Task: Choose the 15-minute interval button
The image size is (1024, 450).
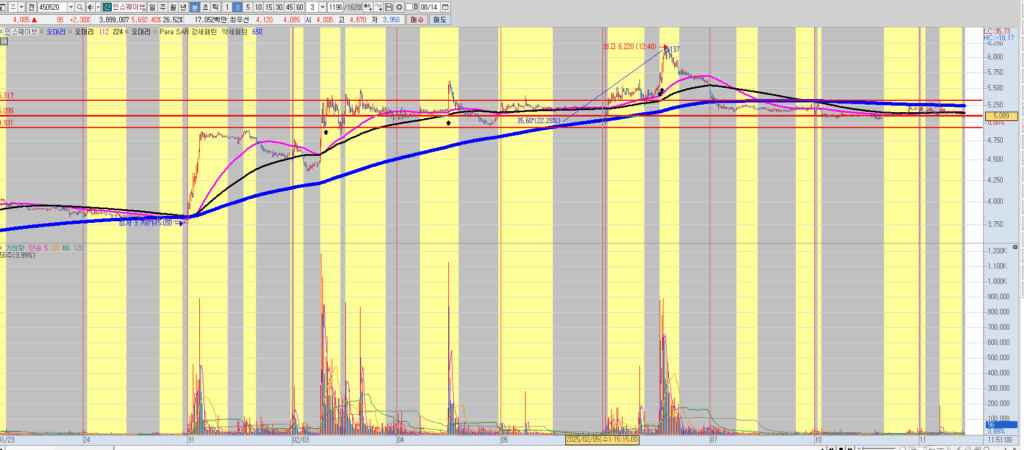Action: coord(269,7)
